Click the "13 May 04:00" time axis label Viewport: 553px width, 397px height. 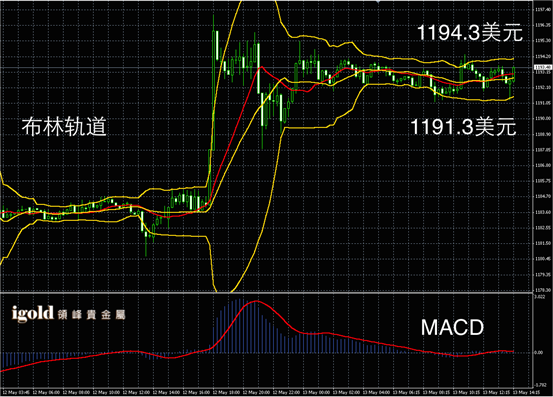(376, 392)
